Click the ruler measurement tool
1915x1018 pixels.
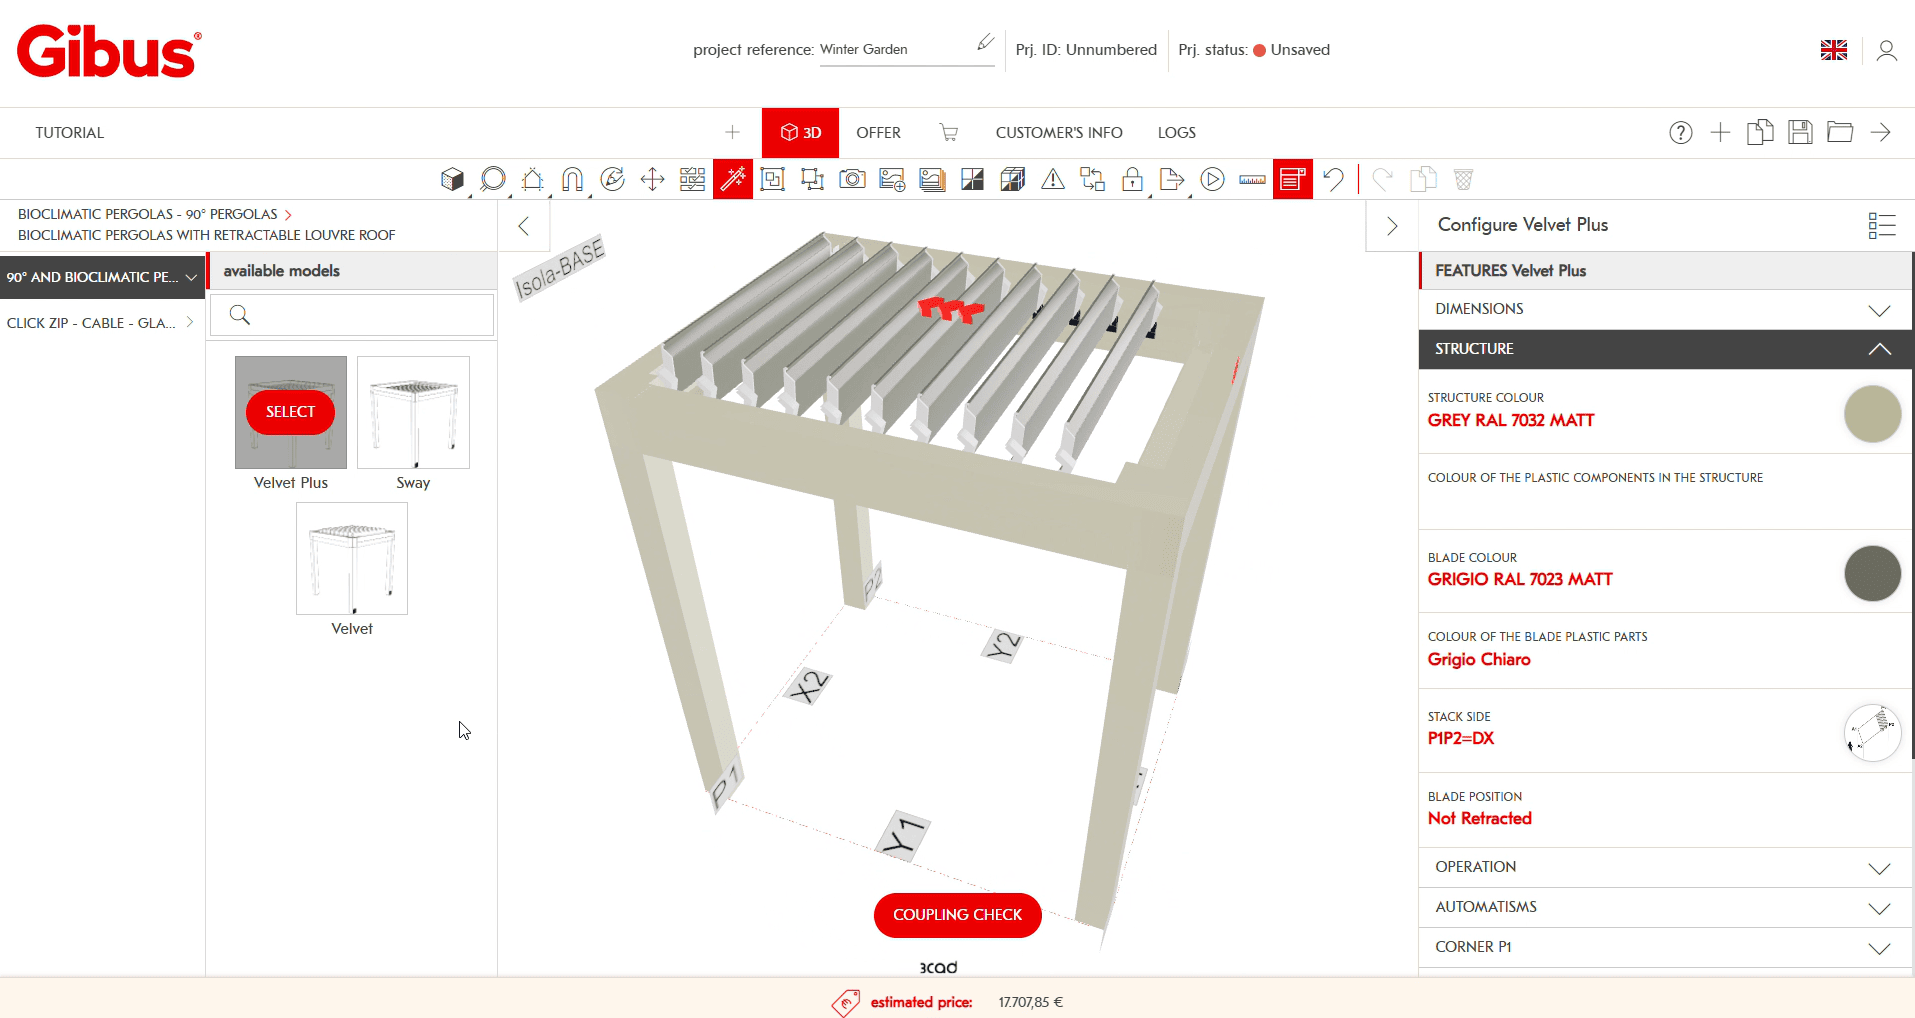tap(1252, 180)
